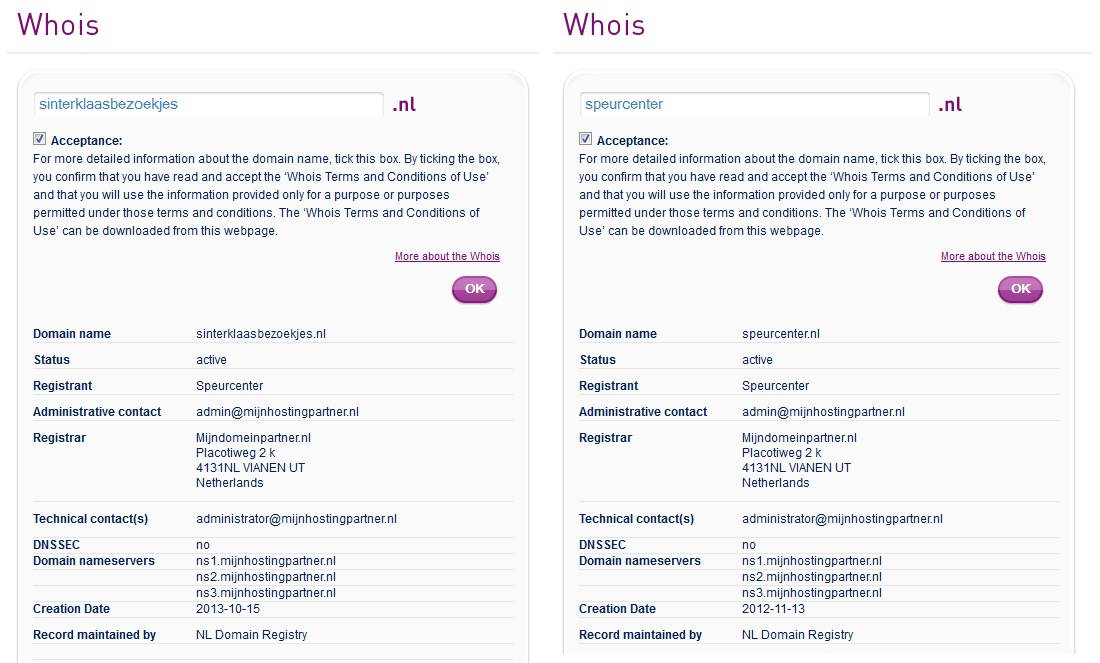This screenshot has width=1100, height=663.
Task: Click 'Netherlands' in right panel registrar address
Action: point(775,483)
